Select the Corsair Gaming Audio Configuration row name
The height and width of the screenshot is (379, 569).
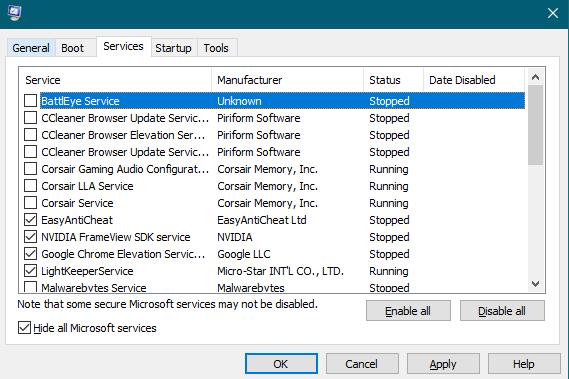[x=125, y=169]
